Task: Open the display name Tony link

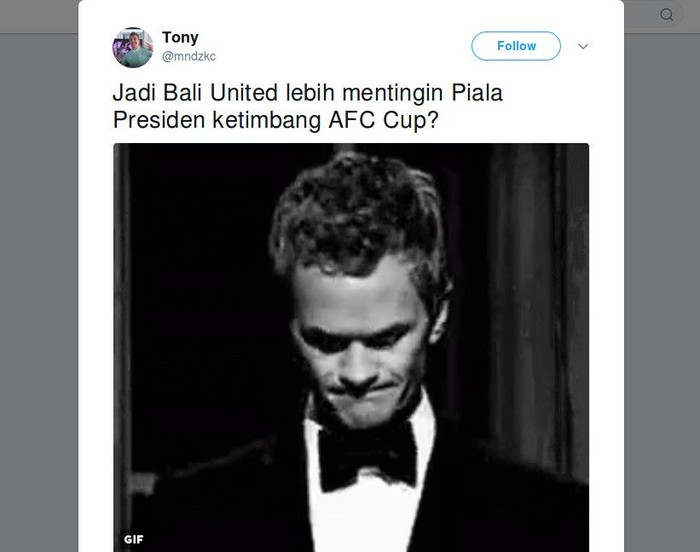Action: tap(180, 38)
